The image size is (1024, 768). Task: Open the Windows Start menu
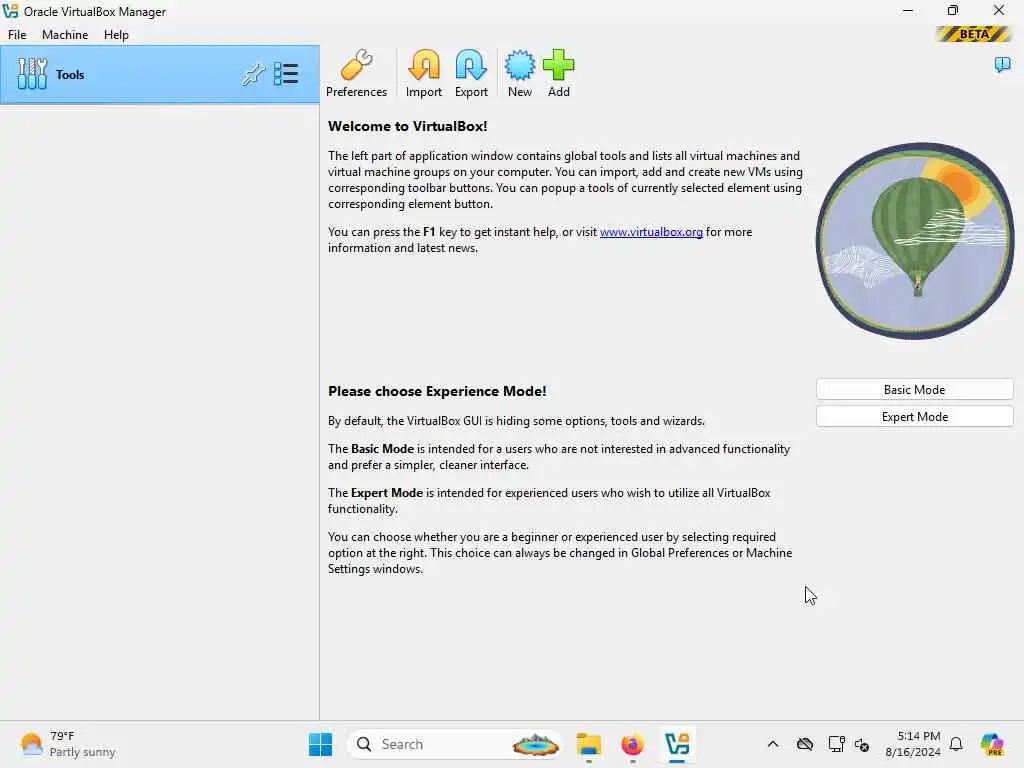point(320,744)
